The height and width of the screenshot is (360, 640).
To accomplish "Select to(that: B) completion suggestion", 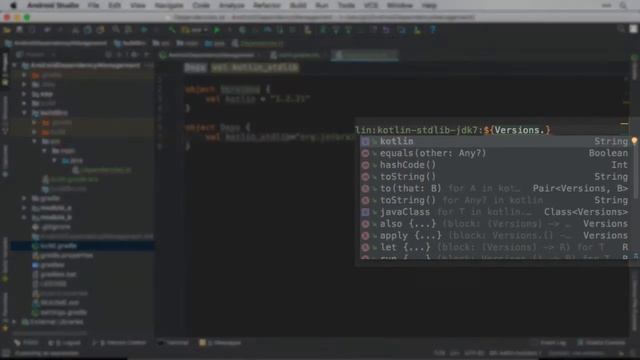I will tap(495, 189).
